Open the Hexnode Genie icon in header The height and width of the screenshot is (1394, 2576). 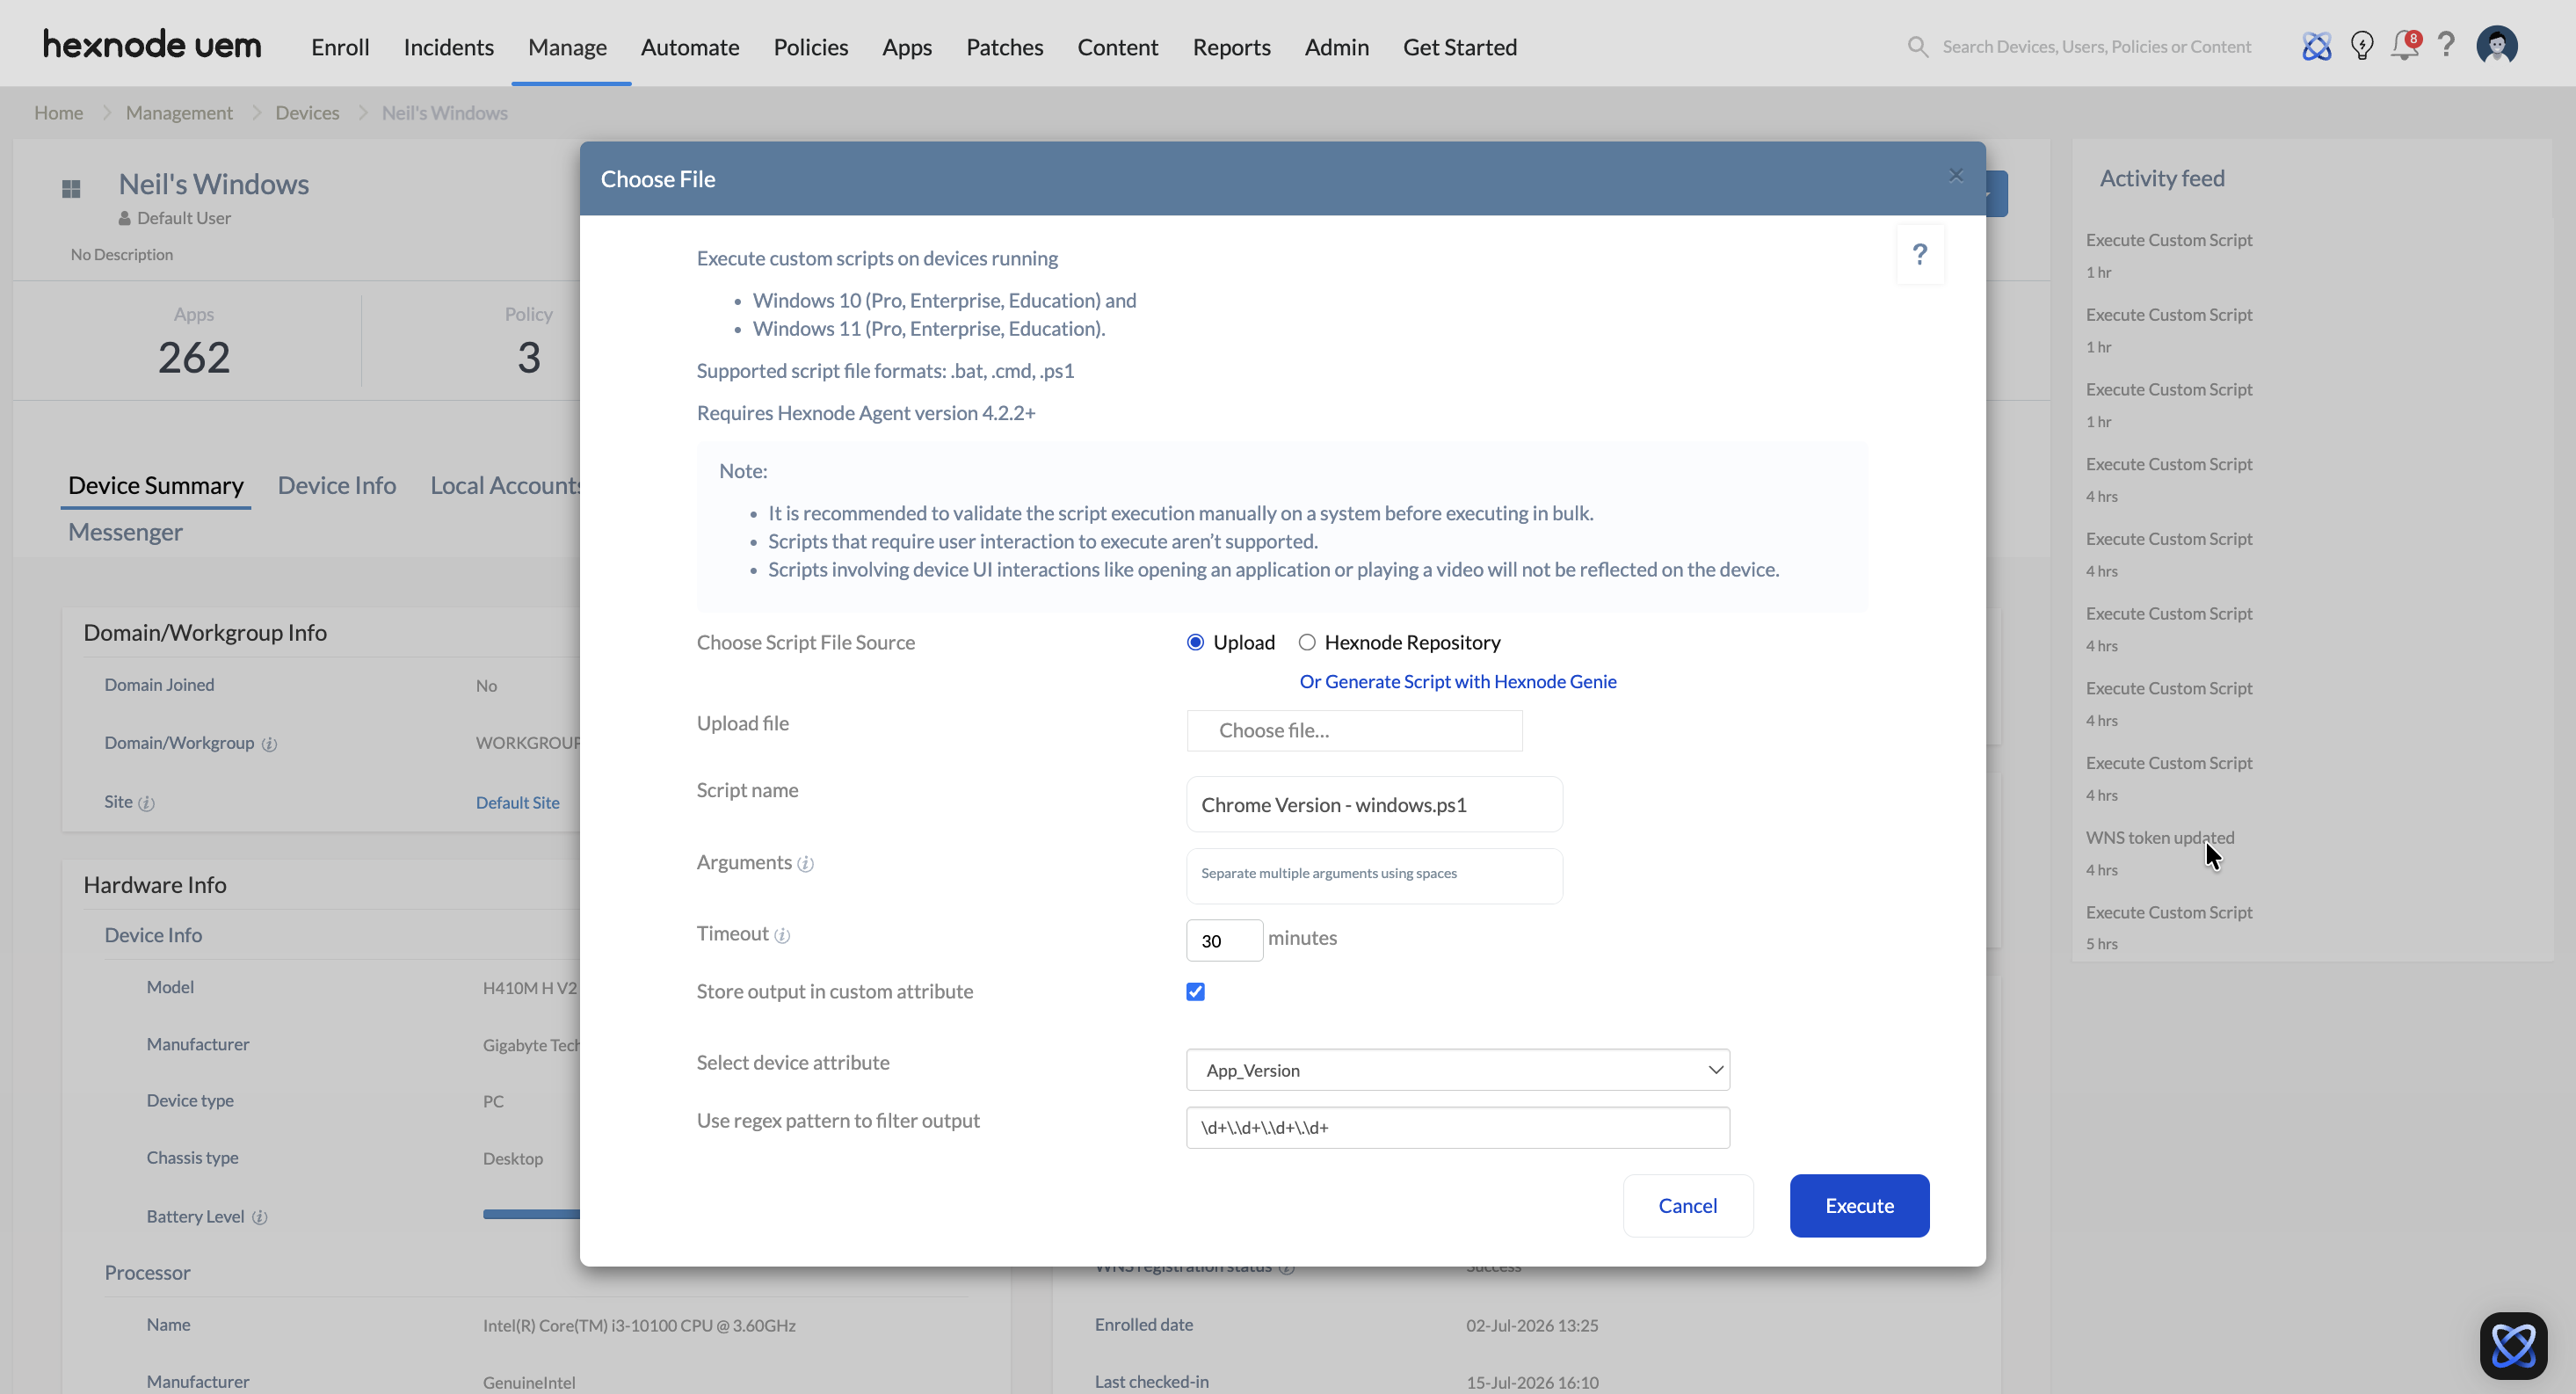(2316, 46)
